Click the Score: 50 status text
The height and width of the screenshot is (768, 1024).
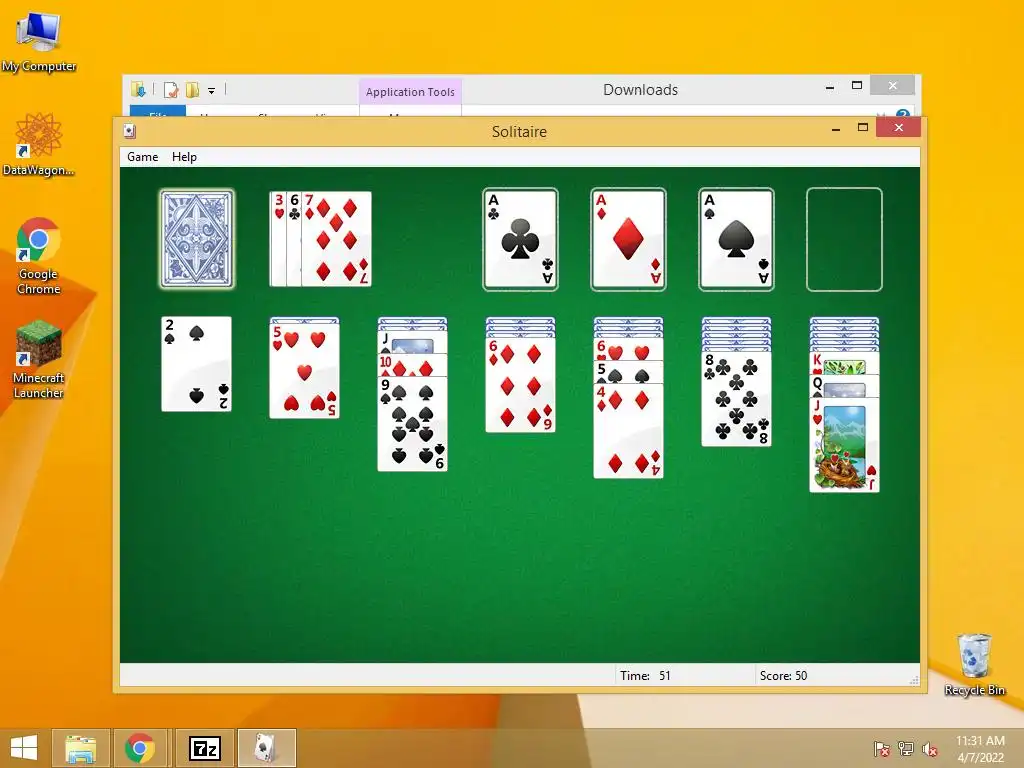coord(783,676)
